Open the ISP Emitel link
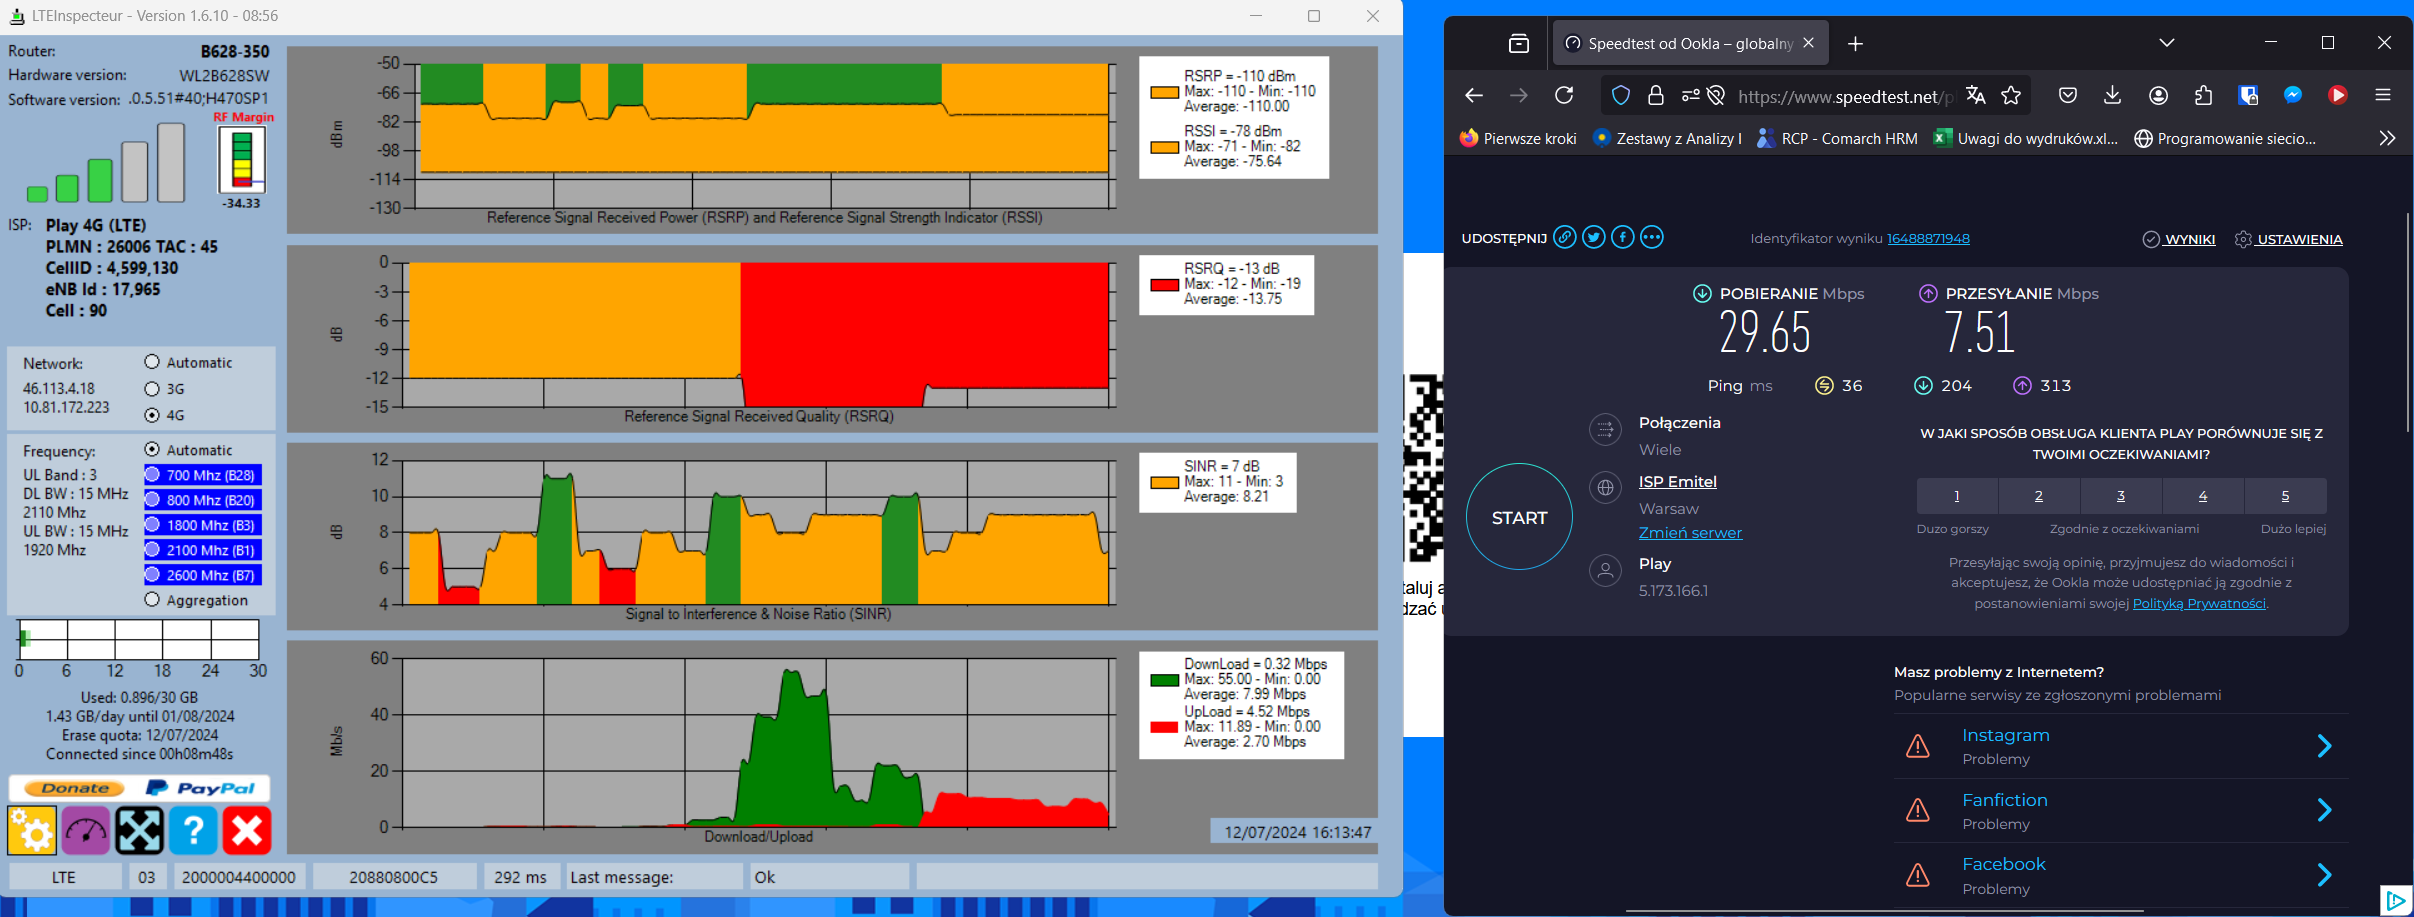Viewport: 2414px width, 917px height. [1677, 482]
